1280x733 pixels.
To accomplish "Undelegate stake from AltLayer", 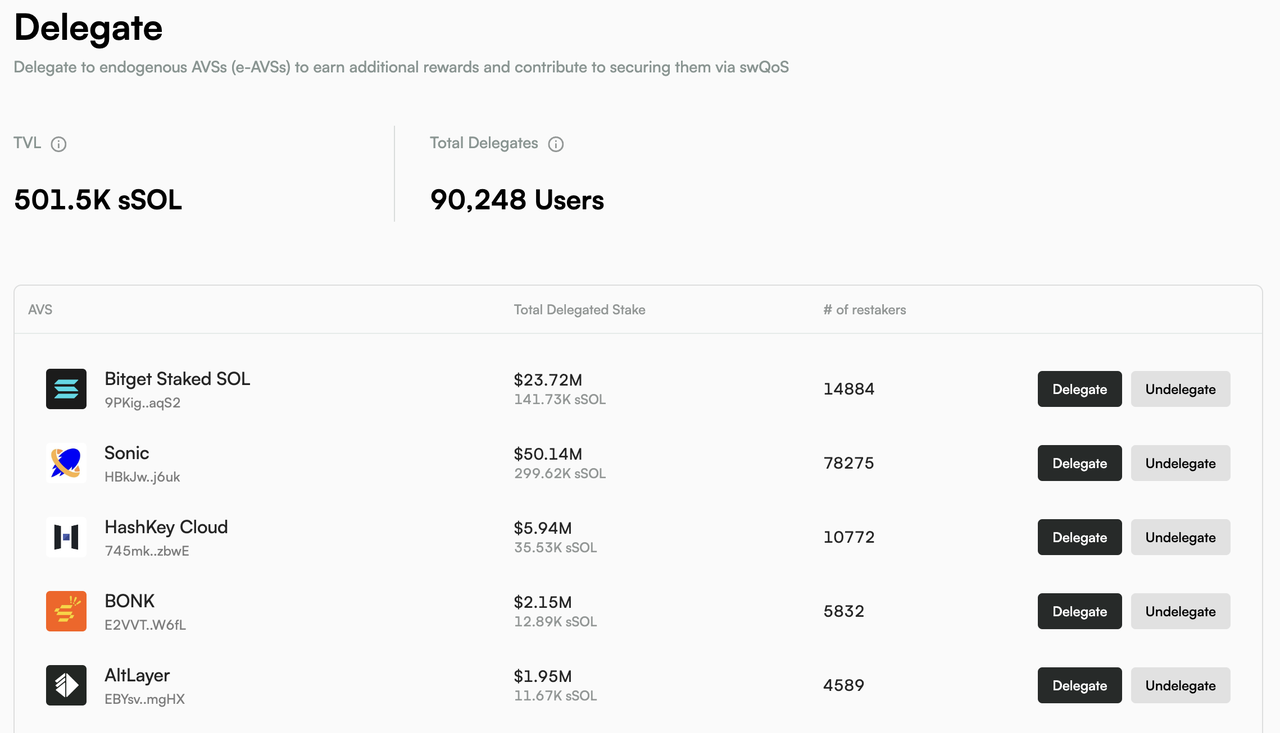I will click(1180, 685).
